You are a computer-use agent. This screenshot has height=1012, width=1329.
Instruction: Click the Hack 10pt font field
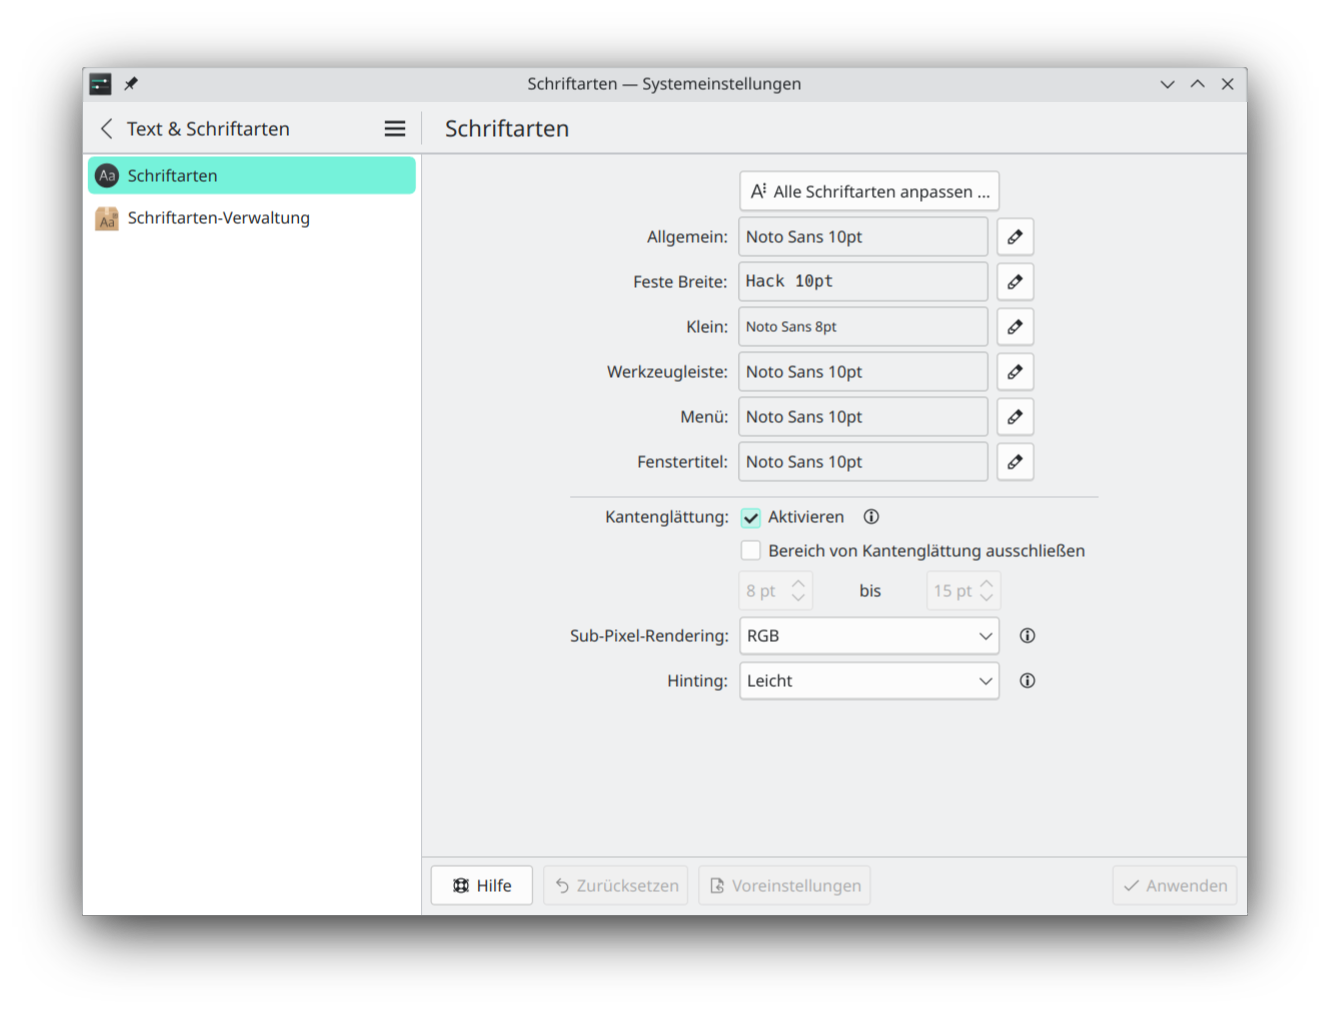(x=863, y=282)
